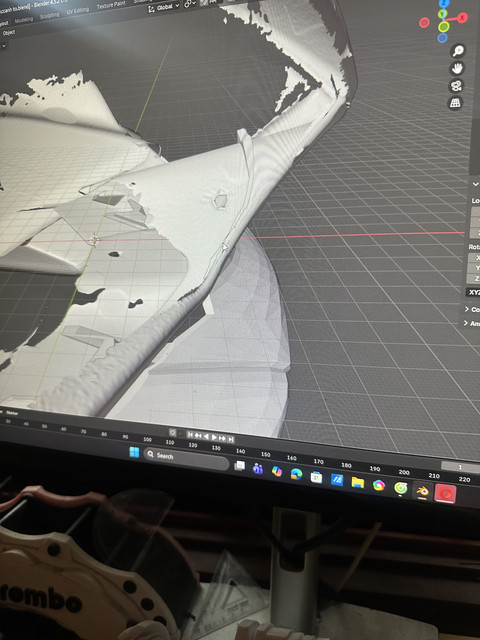Switch to the Texture Paint workspace tab
This screenshot has width=480, height=640.
111,5
